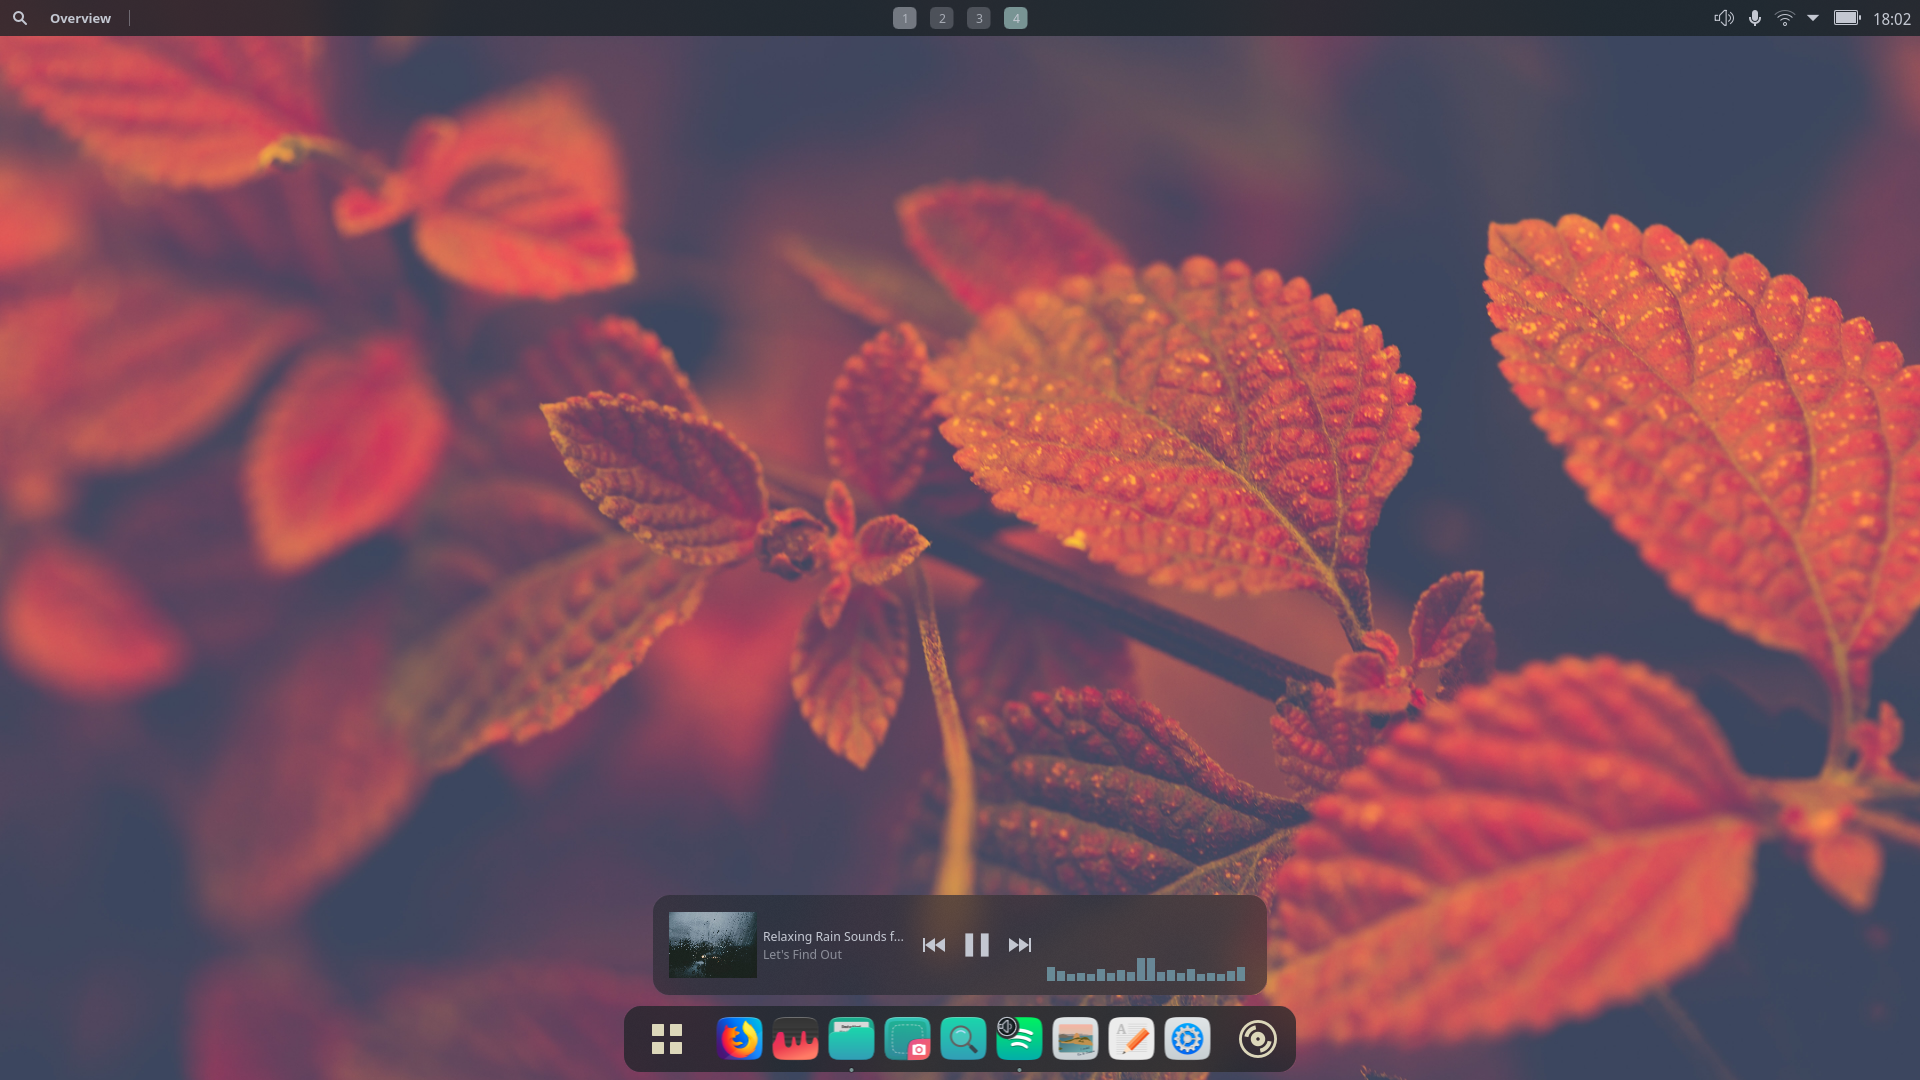Open the red waveform audio app in dock
Viewport: 1920px width, 1080px height.
click(795, 1039)
